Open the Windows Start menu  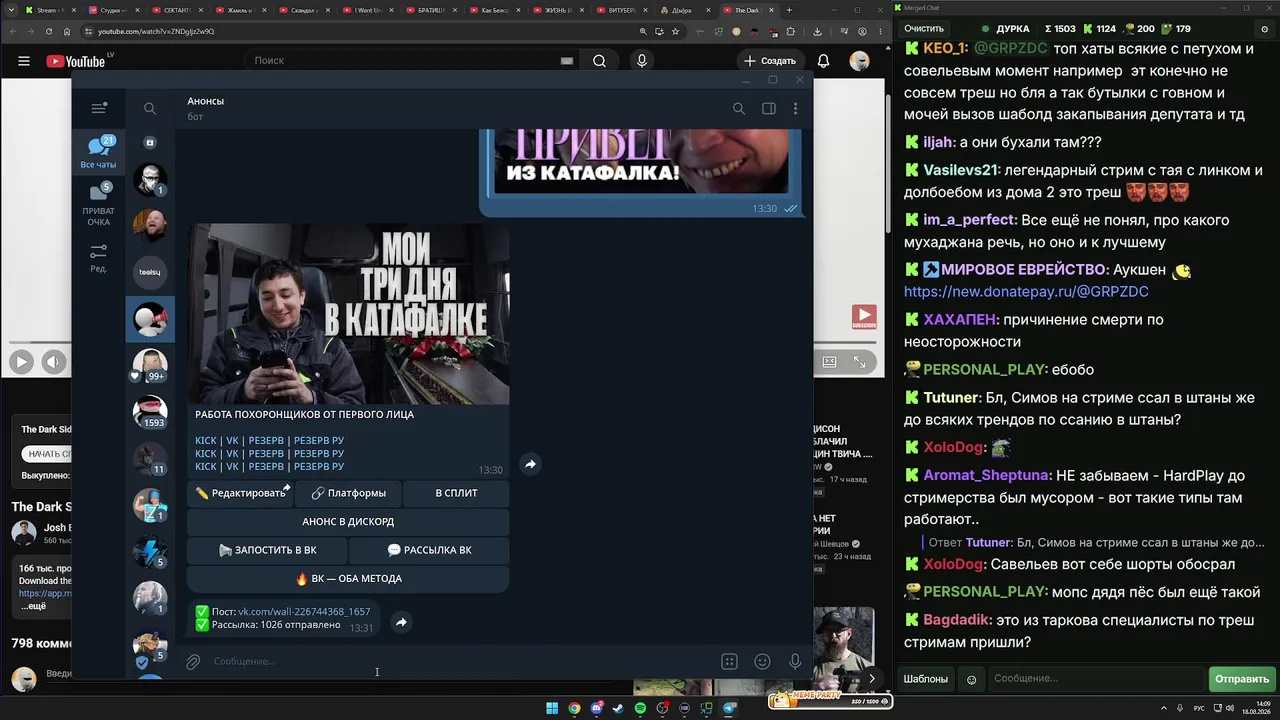point(552,709)
